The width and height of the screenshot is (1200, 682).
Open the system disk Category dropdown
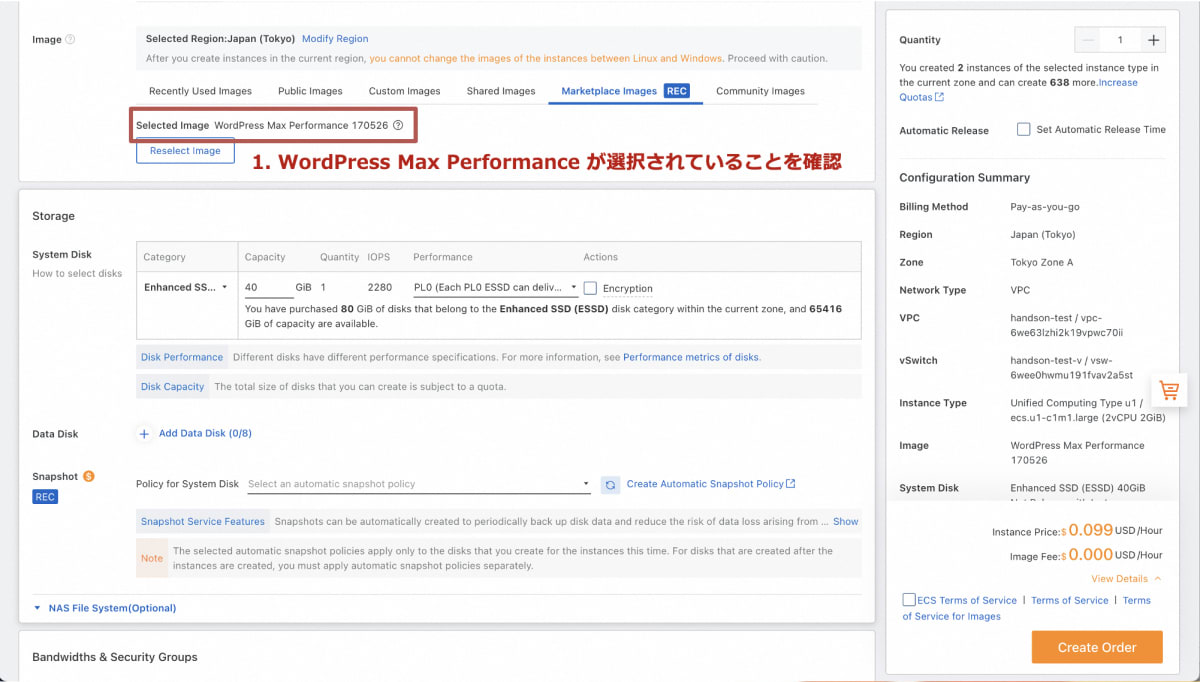[x=186, y=287]
